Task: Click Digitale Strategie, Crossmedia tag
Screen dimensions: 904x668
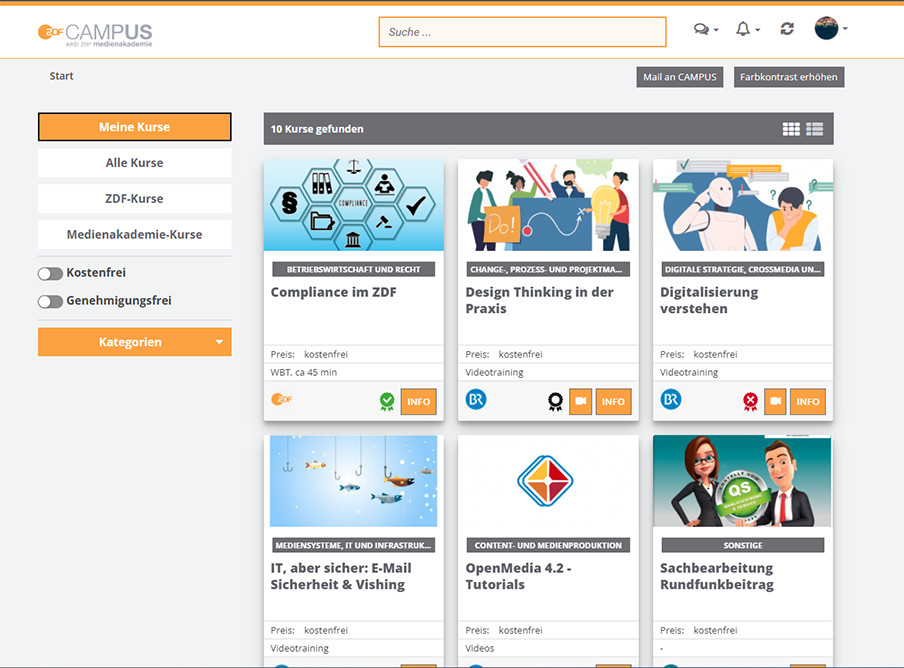Action: click(x=743, y=269)
